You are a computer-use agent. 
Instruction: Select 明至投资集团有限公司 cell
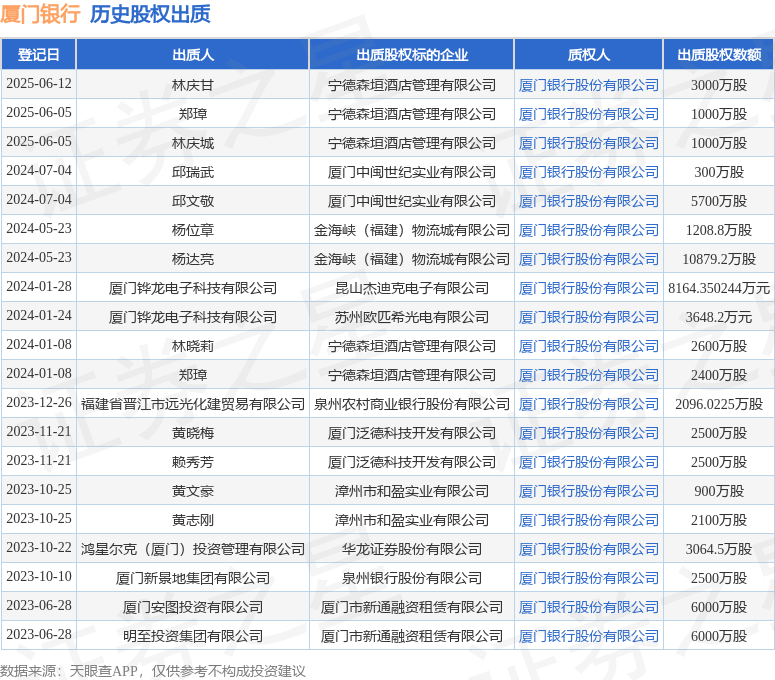[193, 636]
